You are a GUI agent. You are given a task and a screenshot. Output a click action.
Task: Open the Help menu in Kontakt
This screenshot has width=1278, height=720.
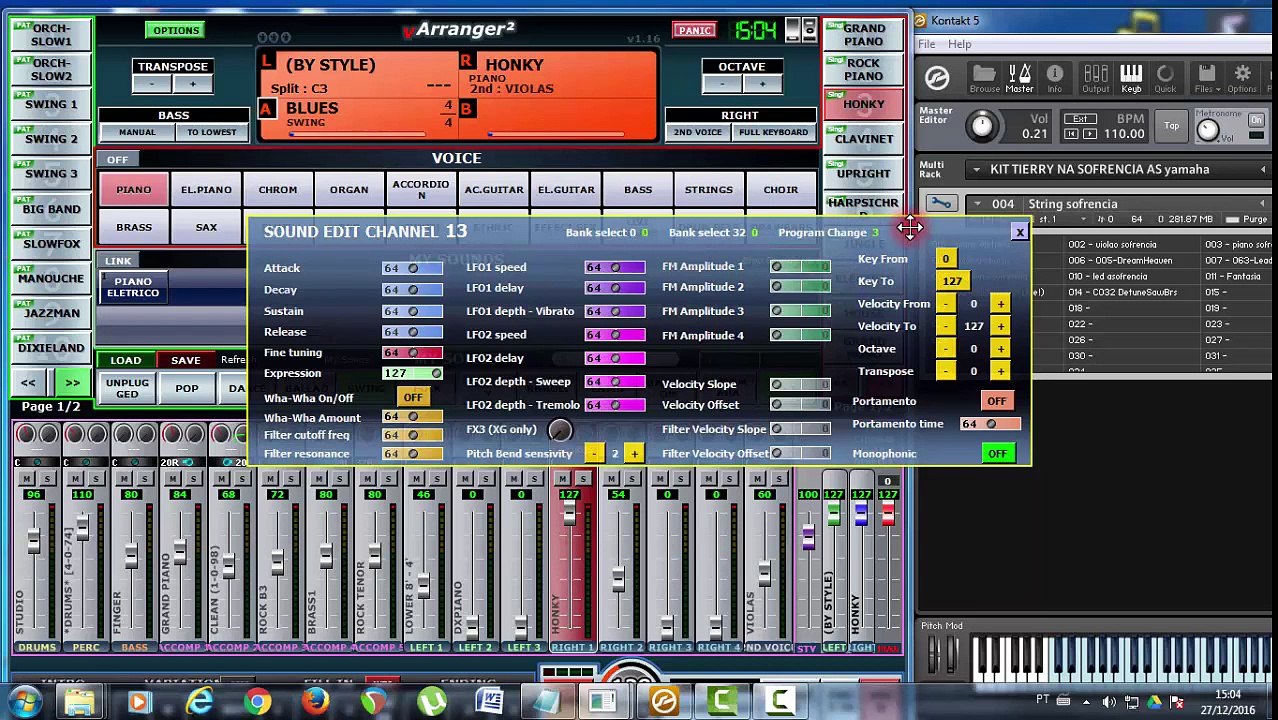coord(959,44)
